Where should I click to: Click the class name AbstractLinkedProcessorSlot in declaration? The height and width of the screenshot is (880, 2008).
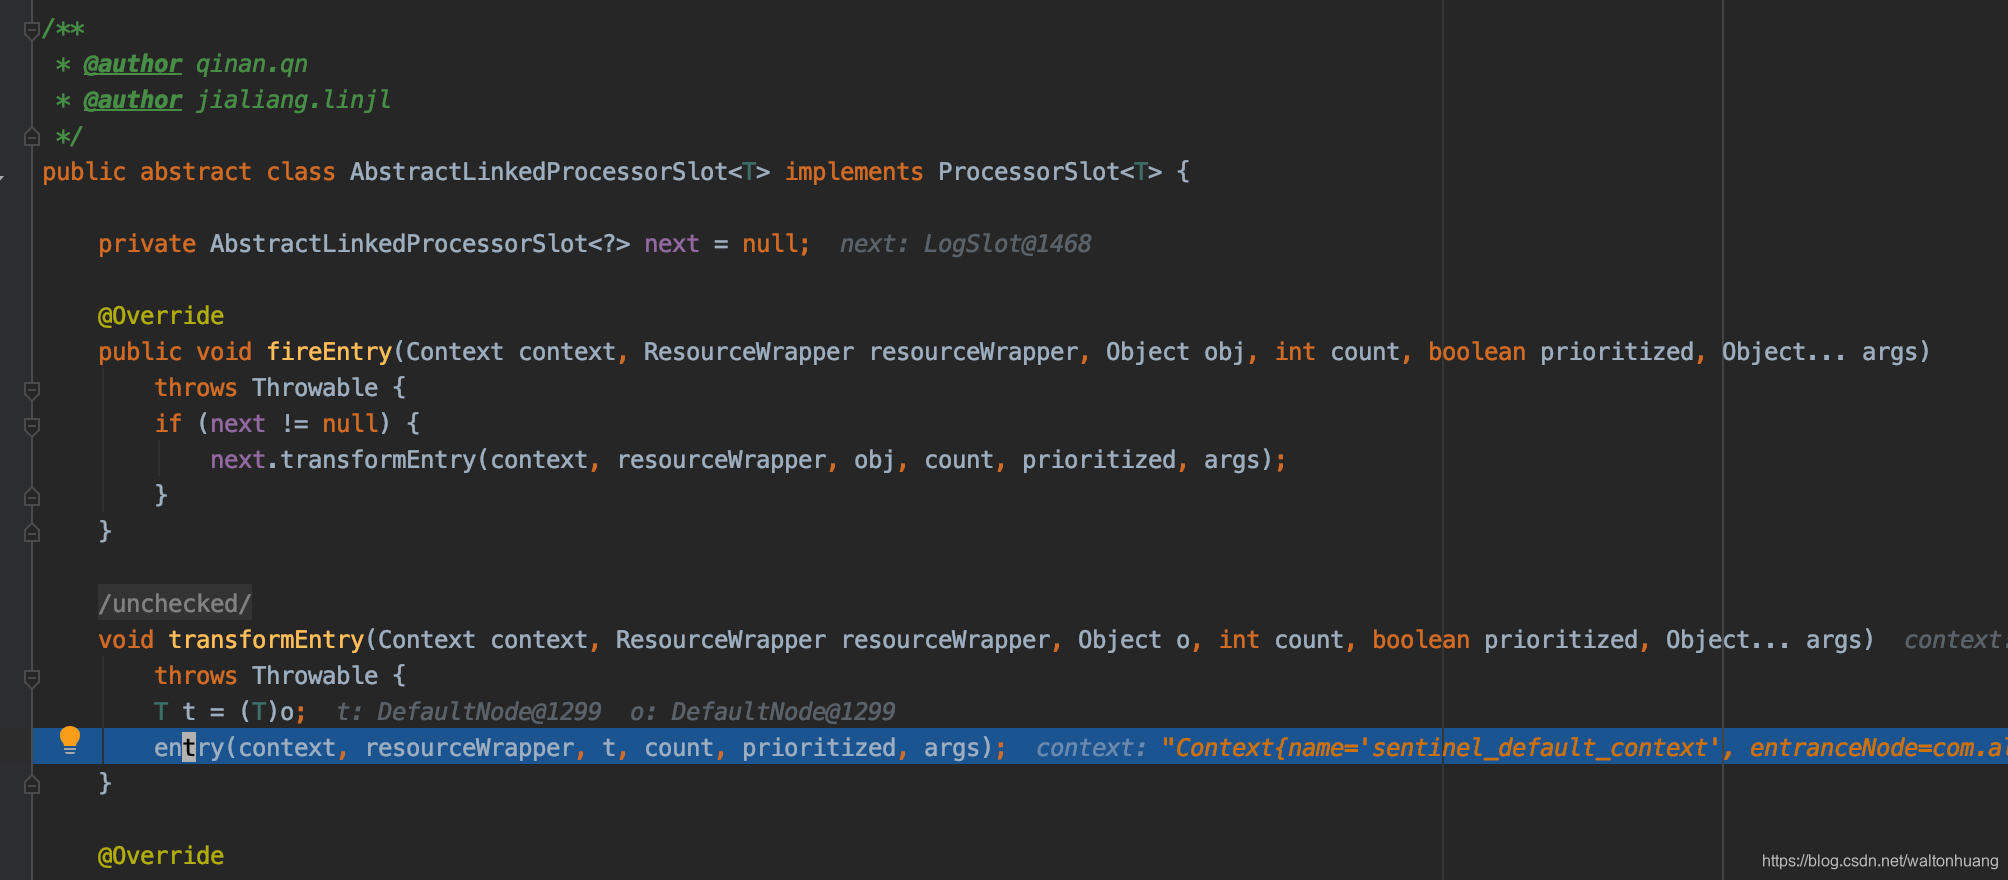(x=538, y=172)
